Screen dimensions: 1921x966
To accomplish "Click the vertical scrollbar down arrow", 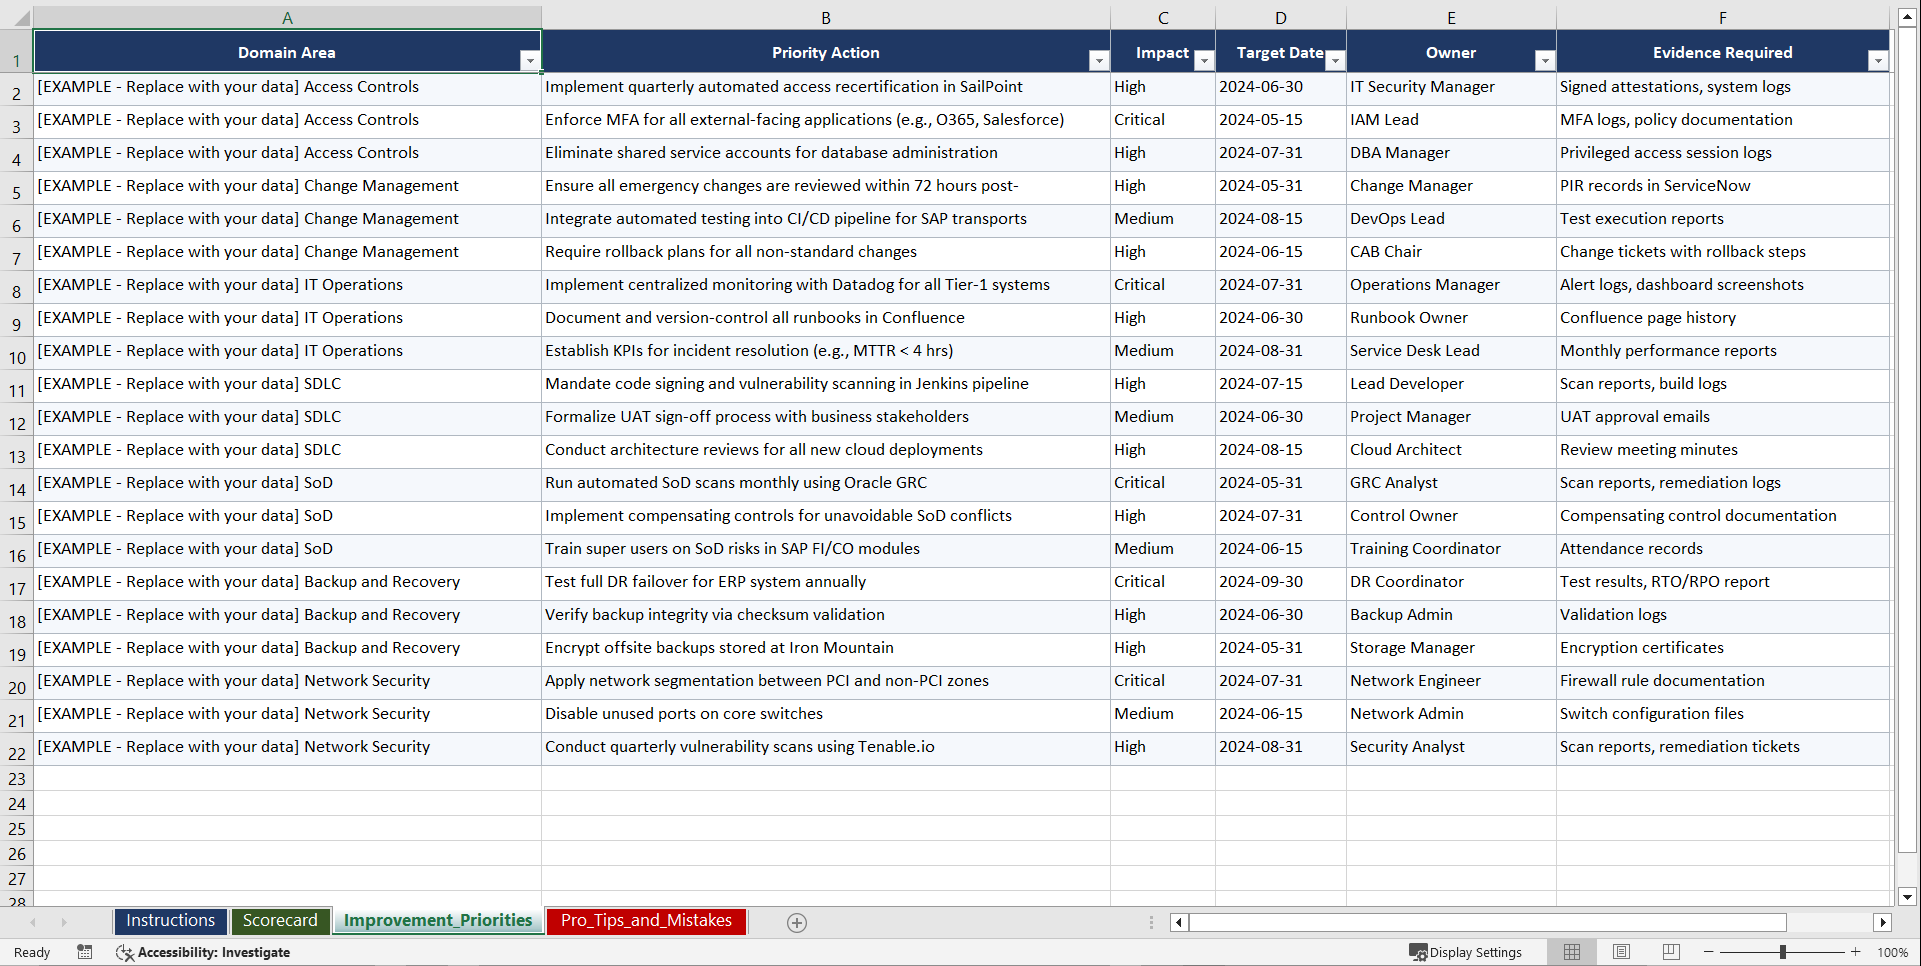I will [1908, 897].
